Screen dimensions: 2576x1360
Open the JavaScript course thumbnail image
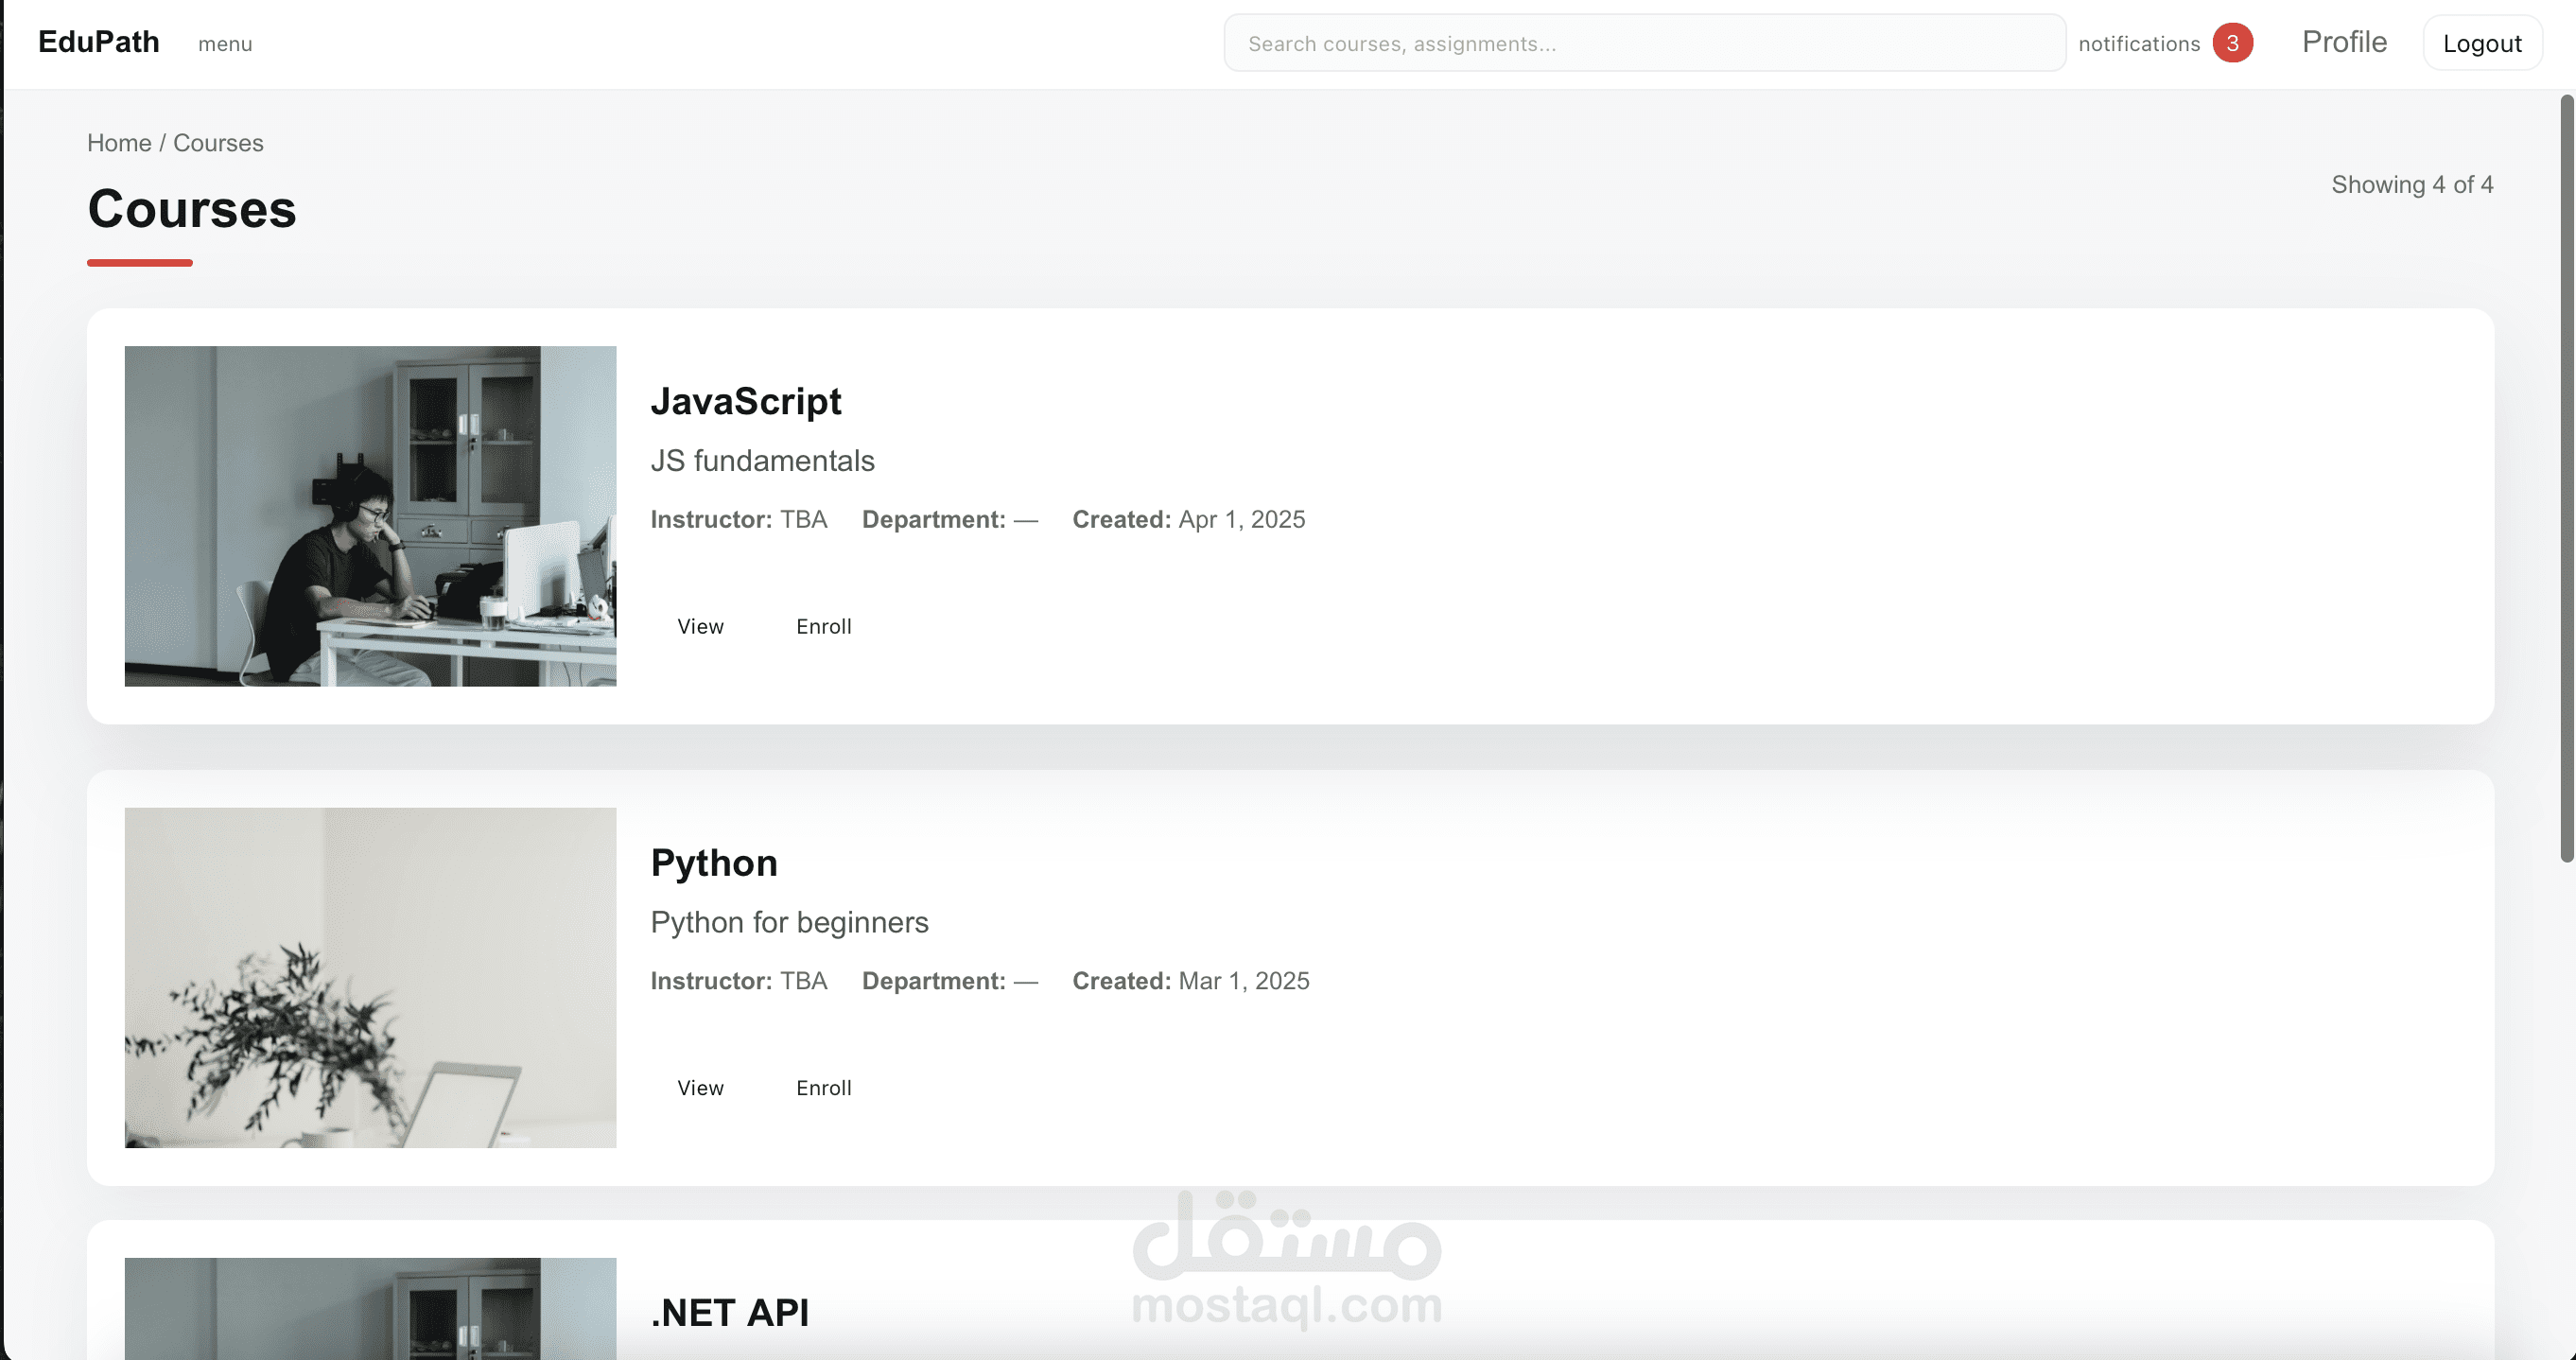(370, 516)
